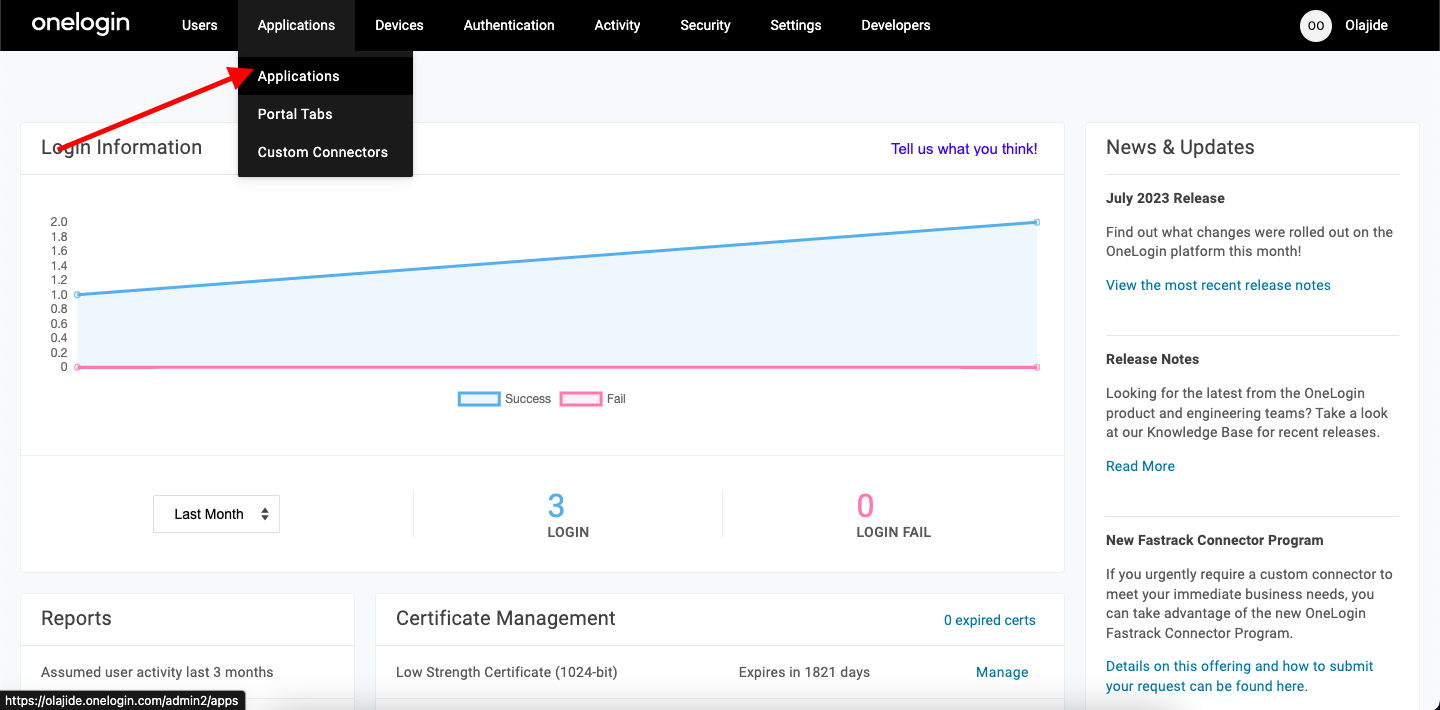Click Tell us what you think link
This screenshot has height=710, width=1440.
[x=964, y=149]
